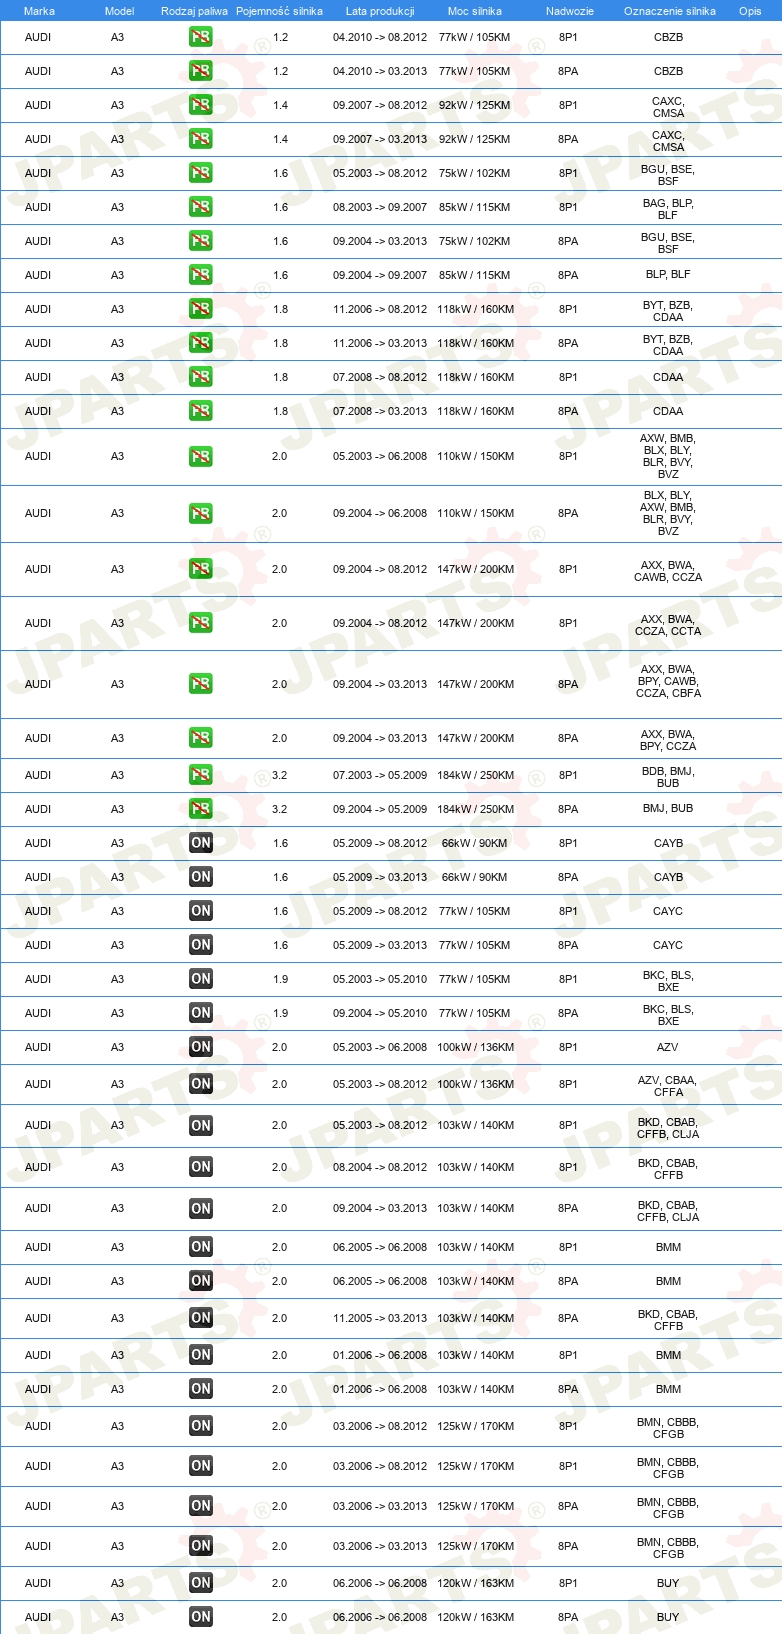
Task: Select date cell 06.2005 -> 06.2008 in 8PA row
Action: (x=380, y=1281)
